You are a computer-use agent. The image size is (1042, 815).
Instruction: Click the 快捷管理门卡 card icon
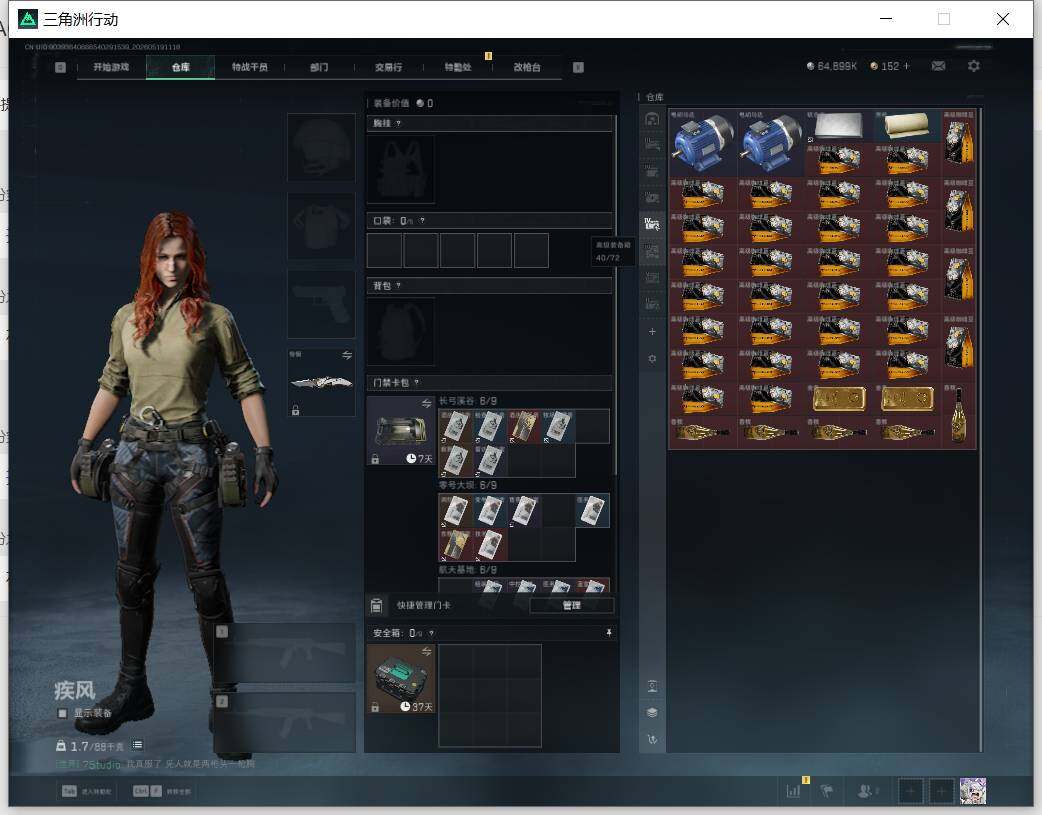[376, 605]
